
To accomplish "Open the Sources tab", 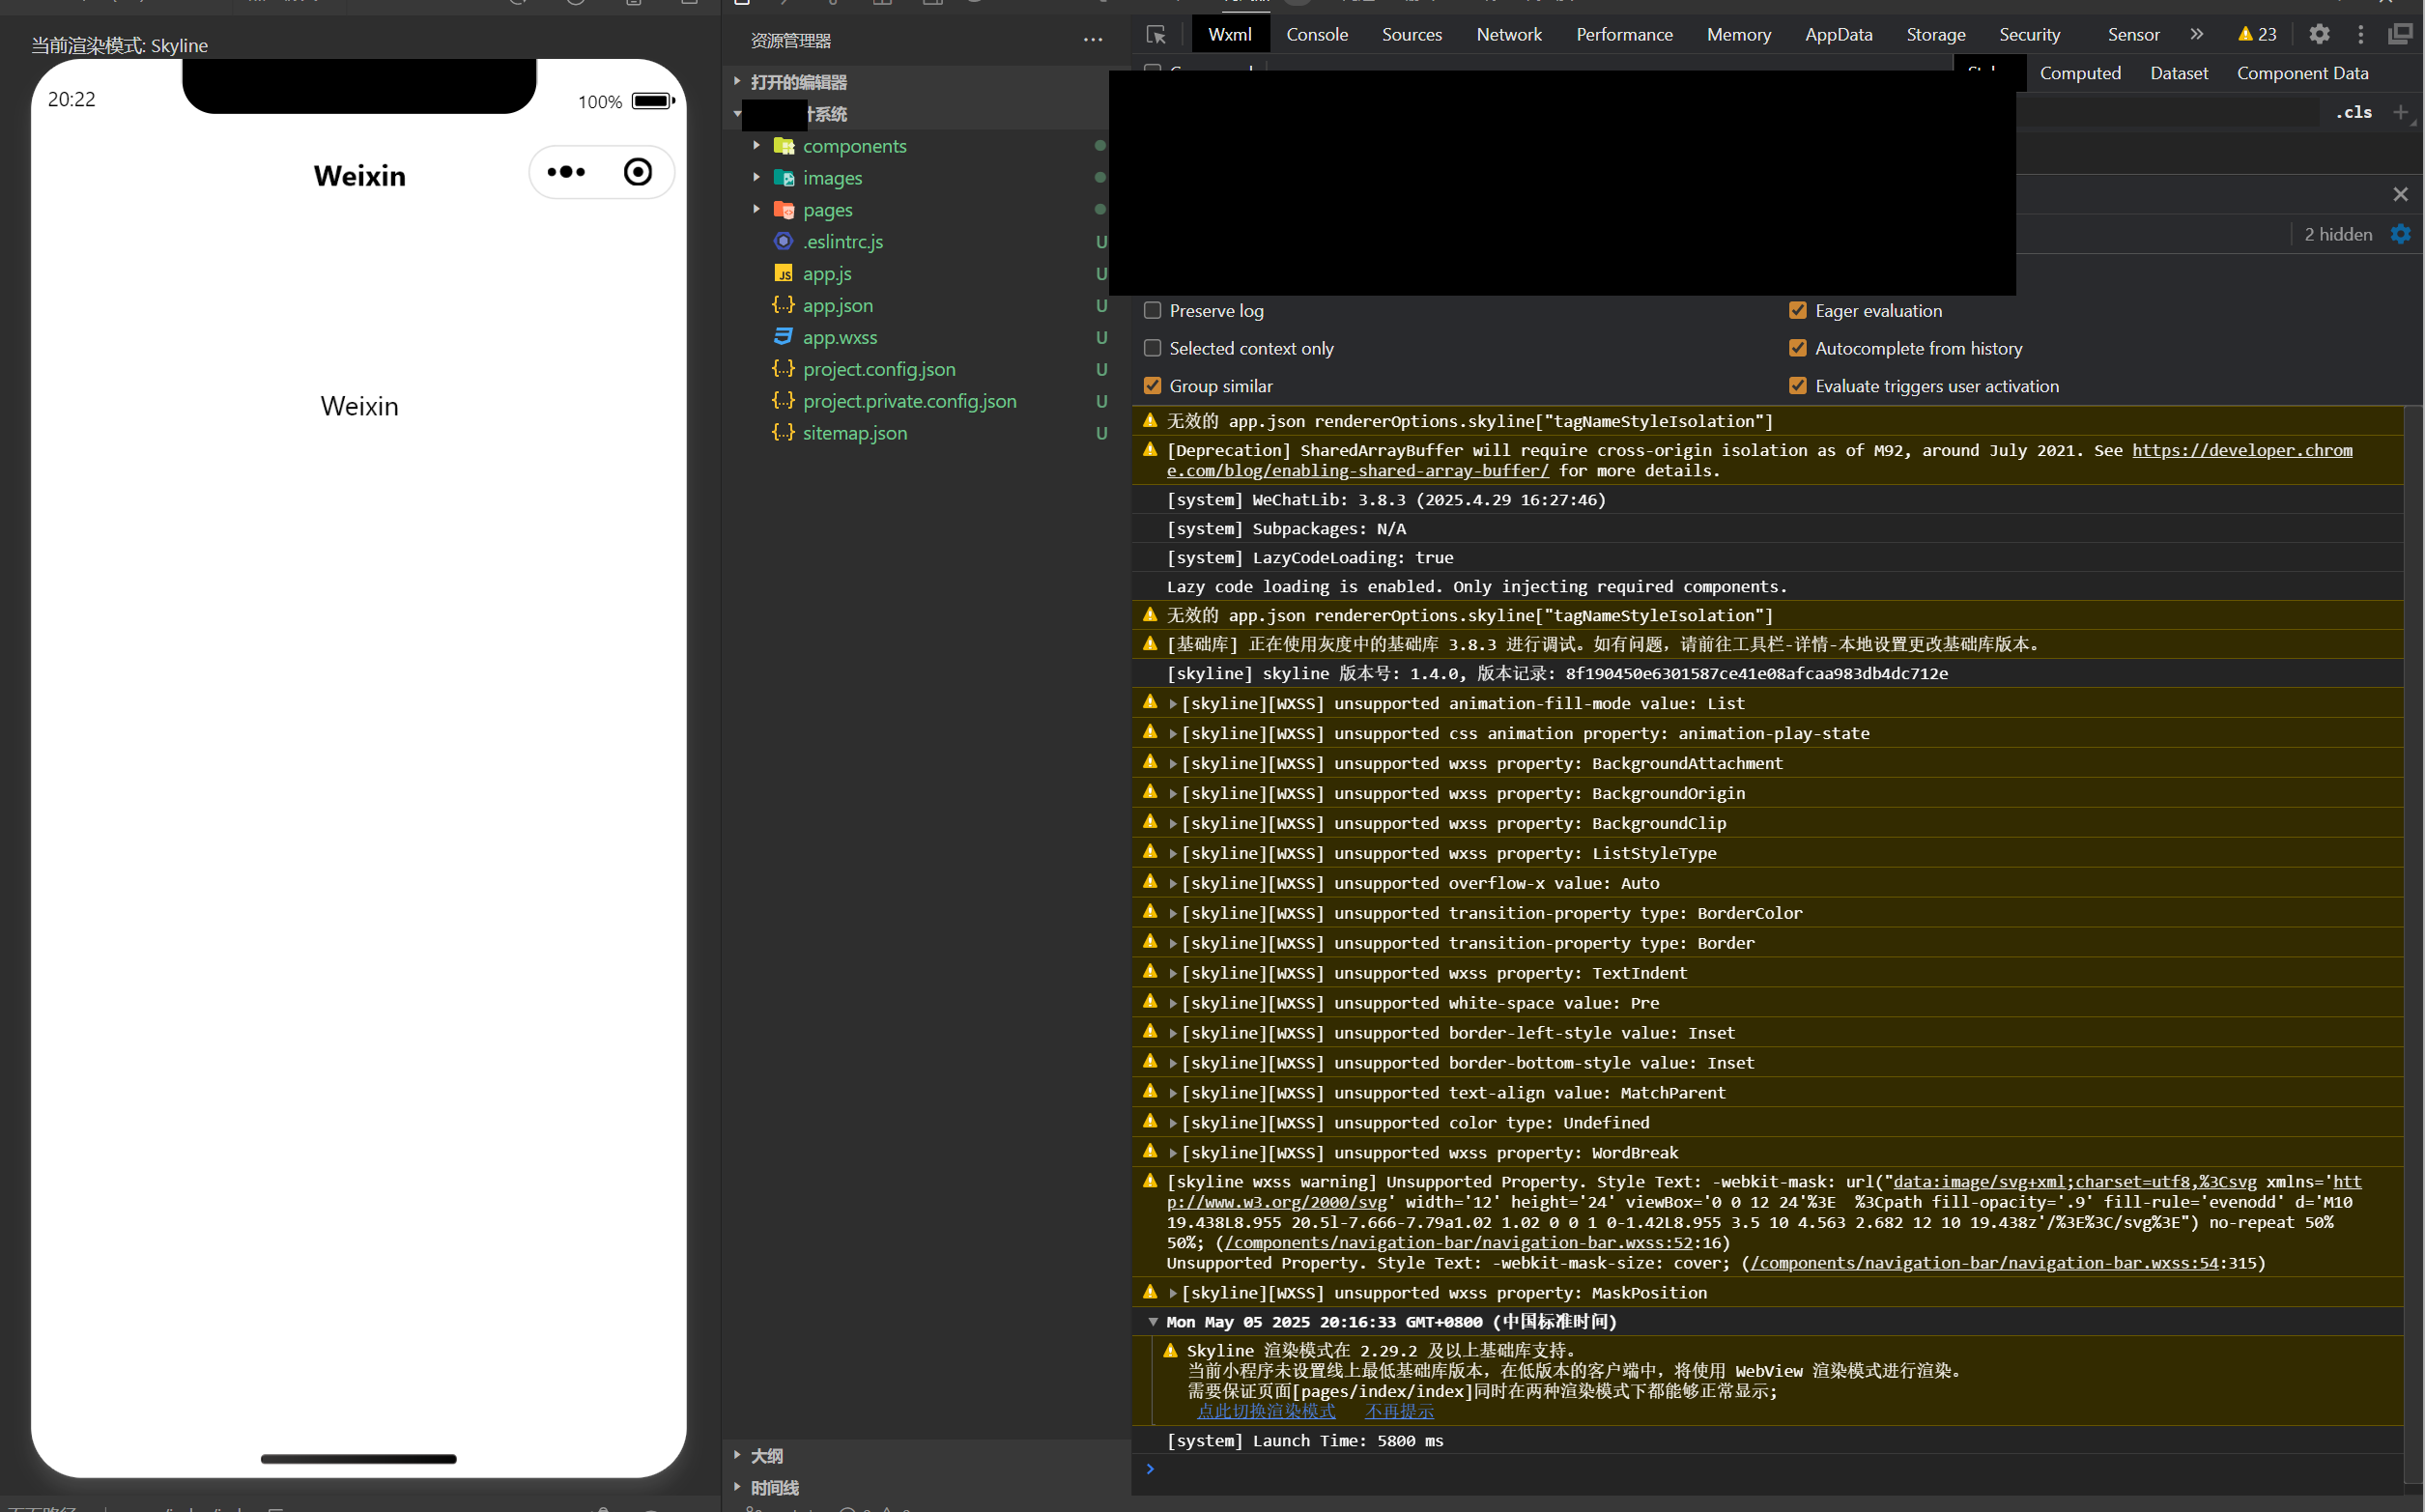I will (x=1411, y=34).
